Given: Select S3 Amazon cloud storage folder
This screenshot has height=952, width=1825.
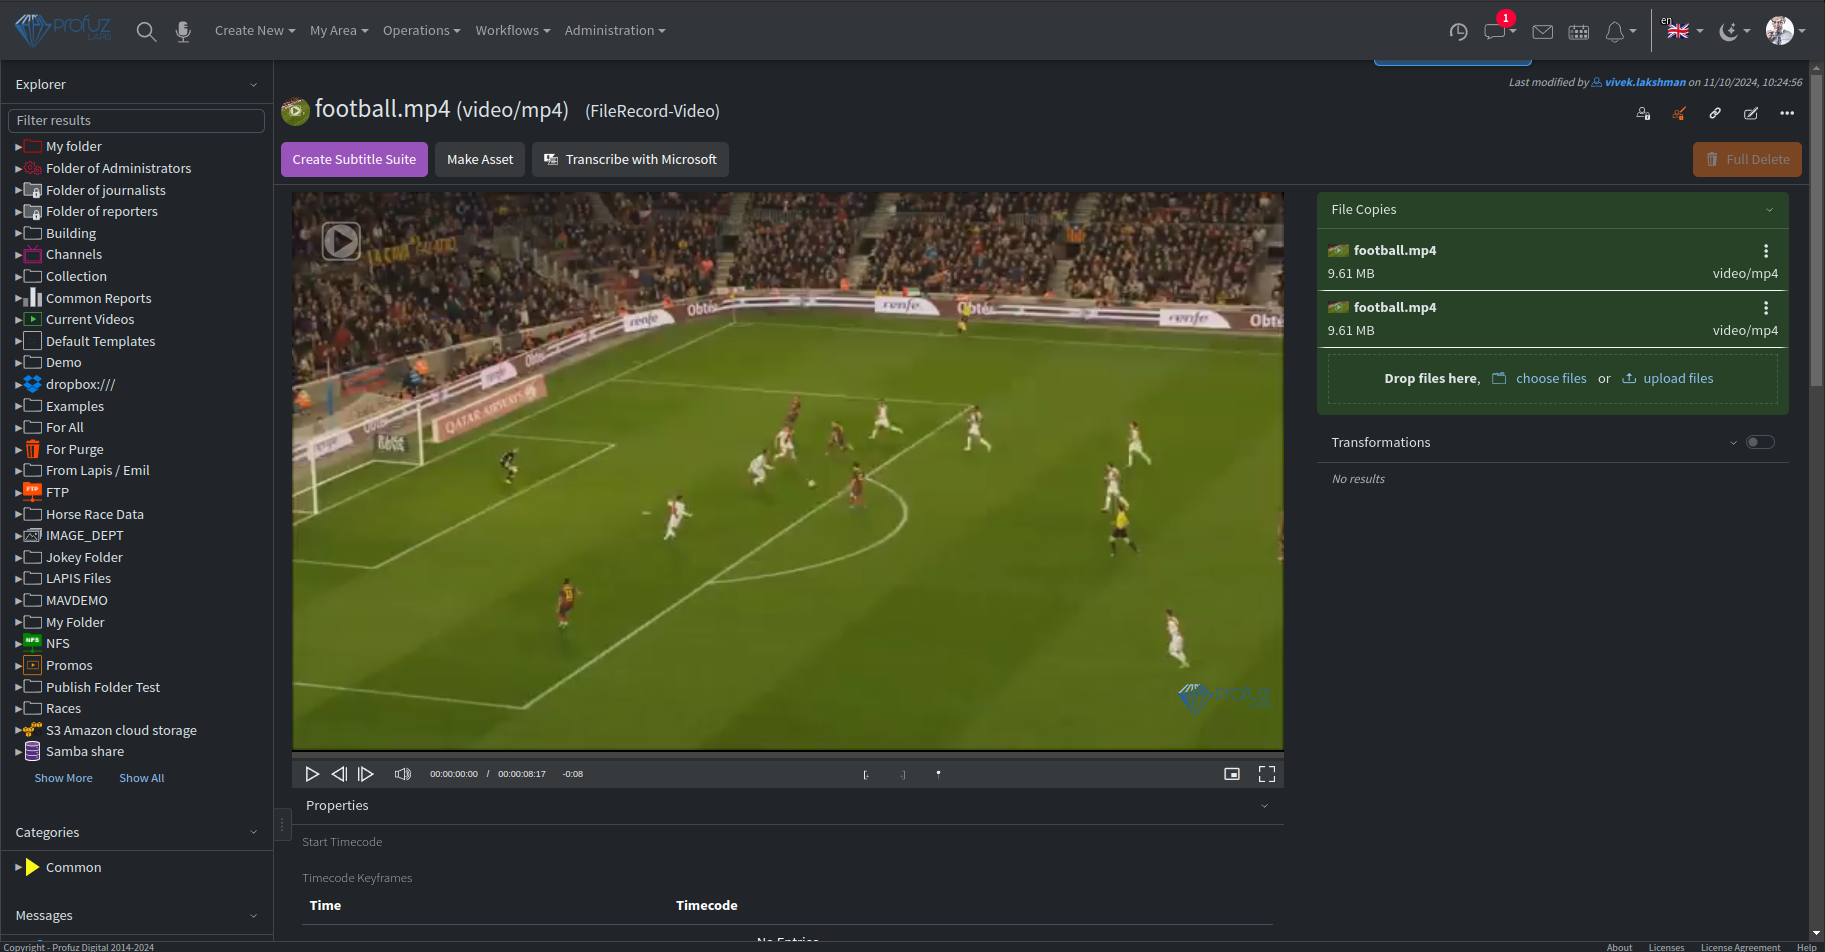Looking at the screenshot, I should [121, 731].
